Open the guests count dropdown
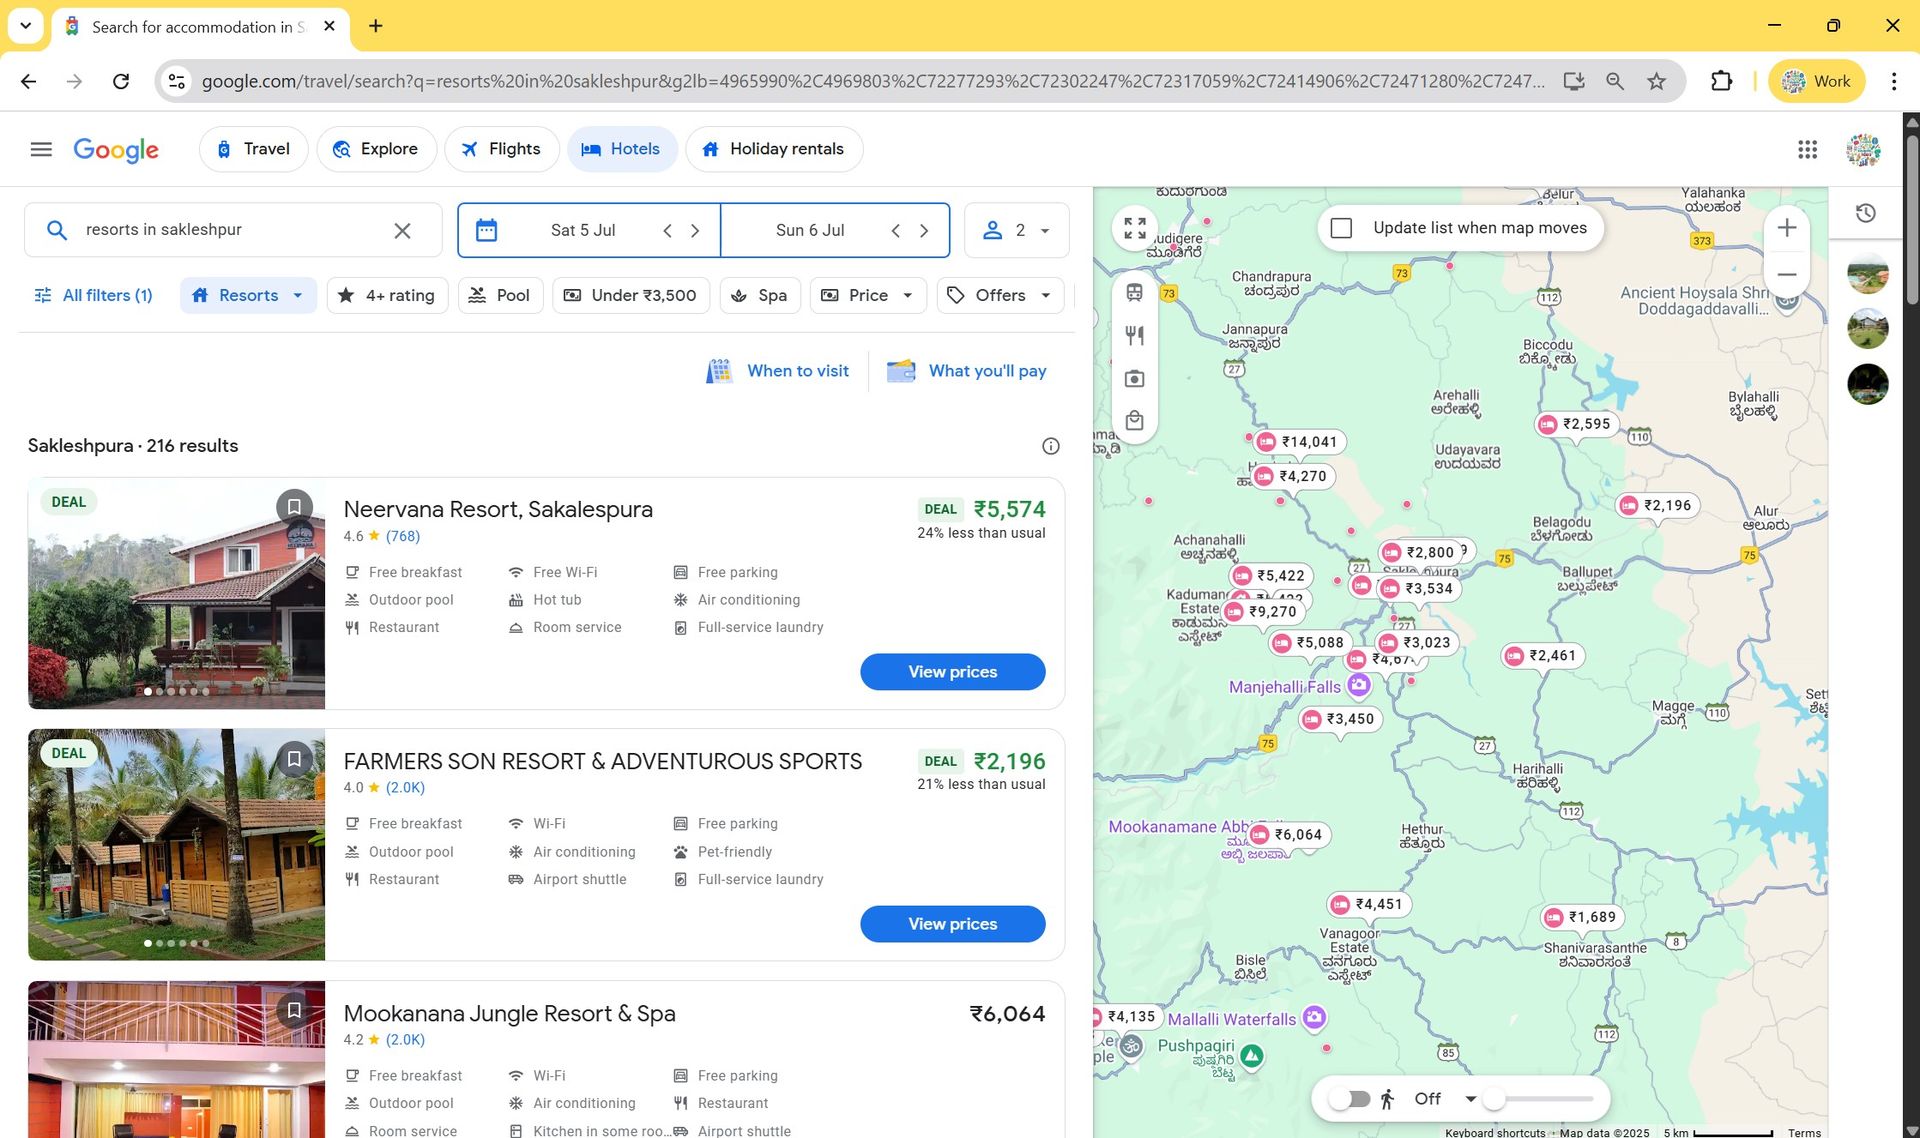Image resolution: width=1920 pixels, height=1138 pixels. (x=1016, y=230)
